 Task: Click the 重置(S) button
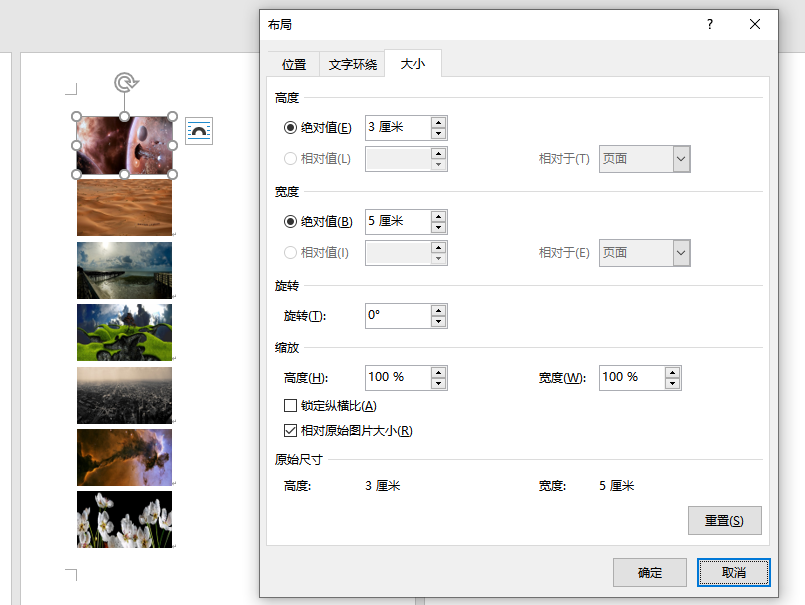tap(724, 521)
